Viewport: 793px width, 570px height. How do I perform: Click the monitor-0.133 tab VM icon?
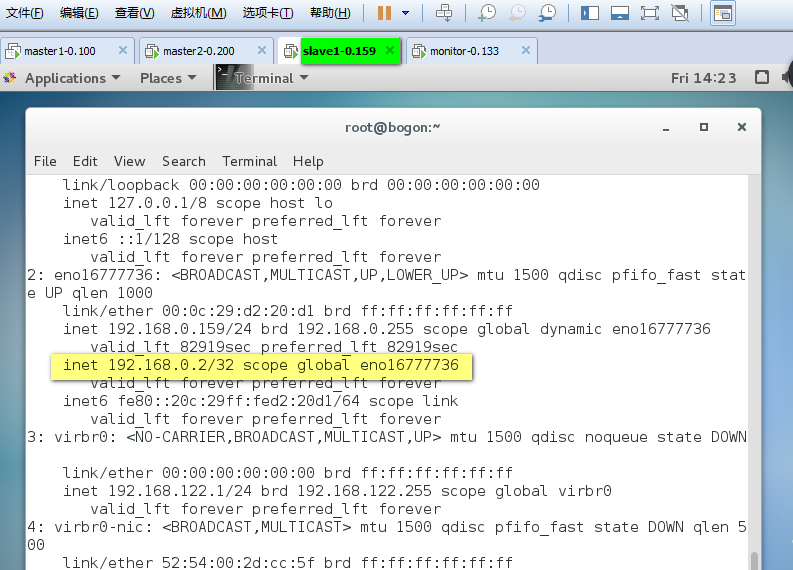(419, 51)
